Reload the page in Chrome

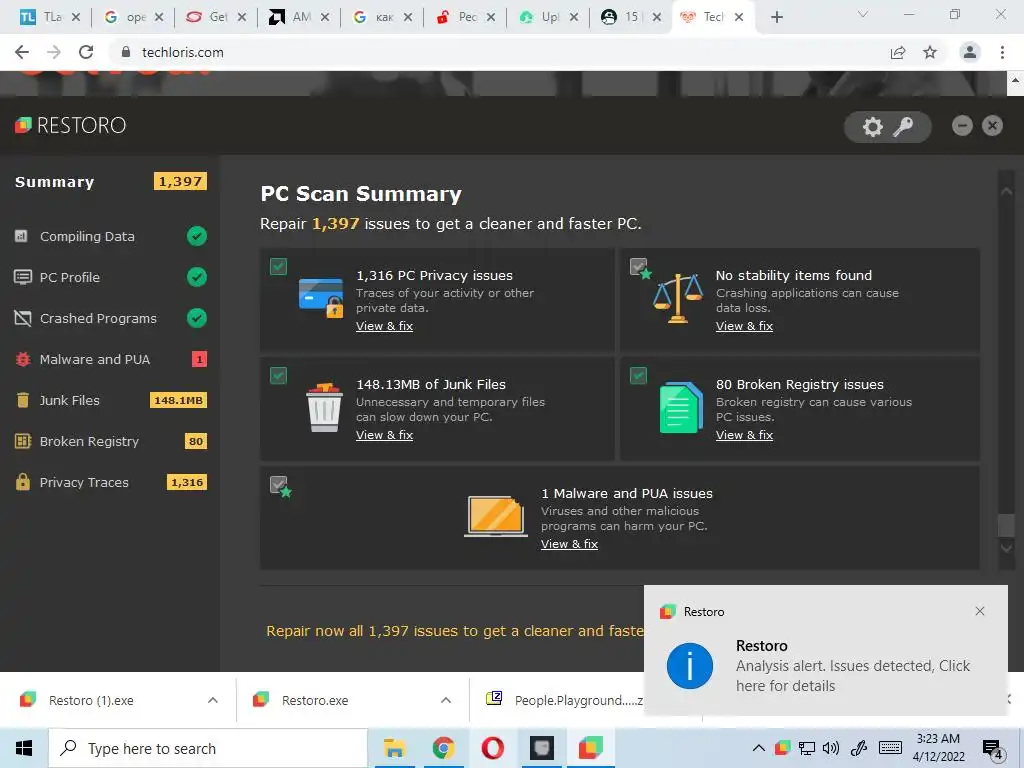coord(86,52)
